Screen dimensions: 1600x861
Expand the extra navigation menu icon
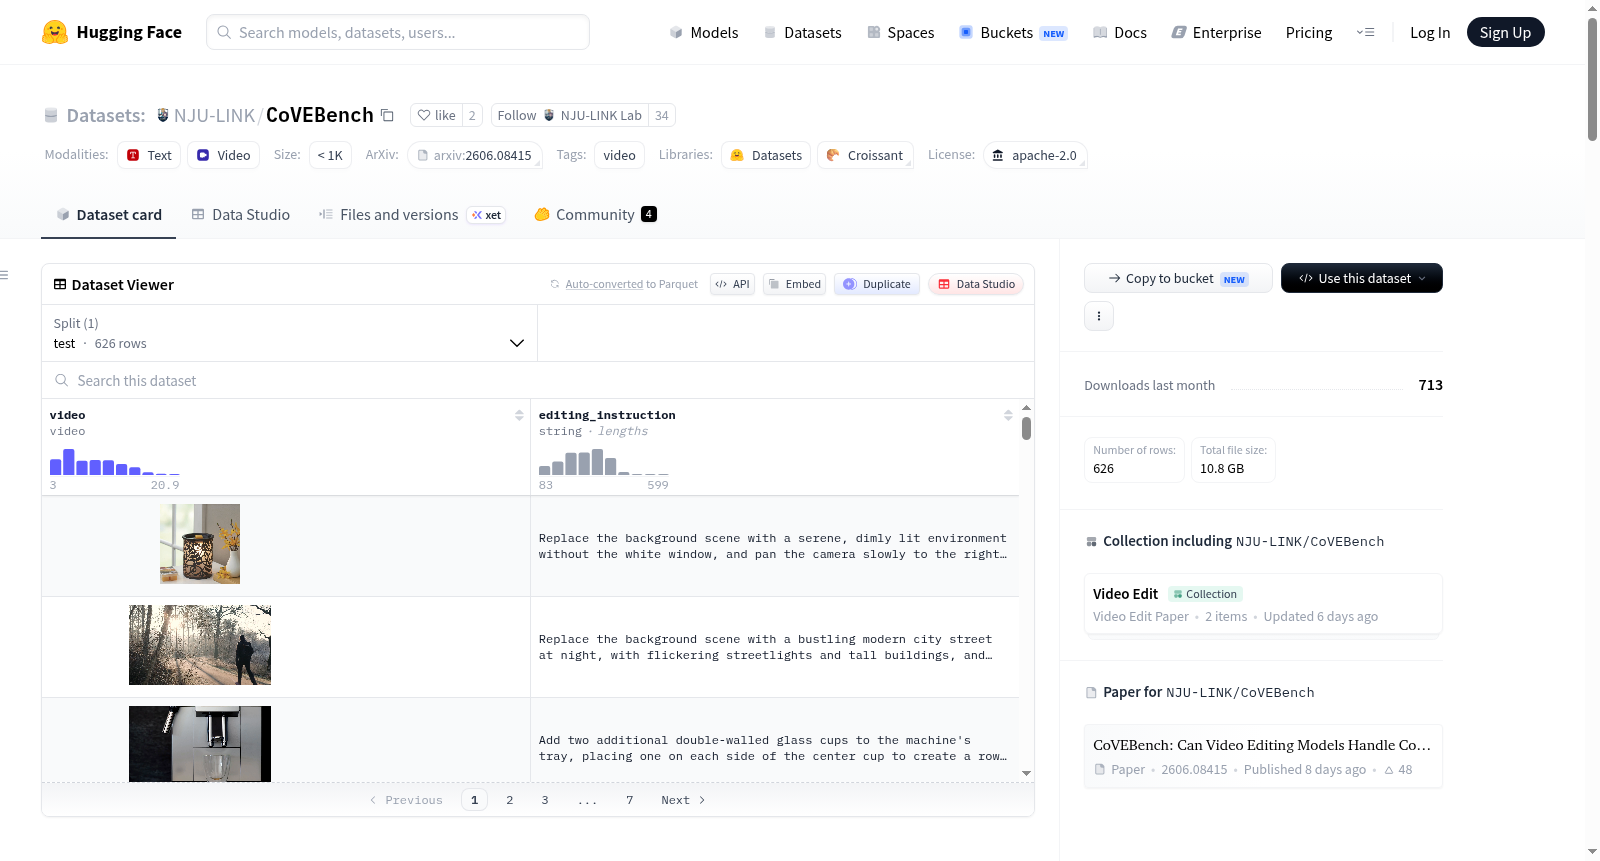pyautogui.click(x=1365, y=32)
